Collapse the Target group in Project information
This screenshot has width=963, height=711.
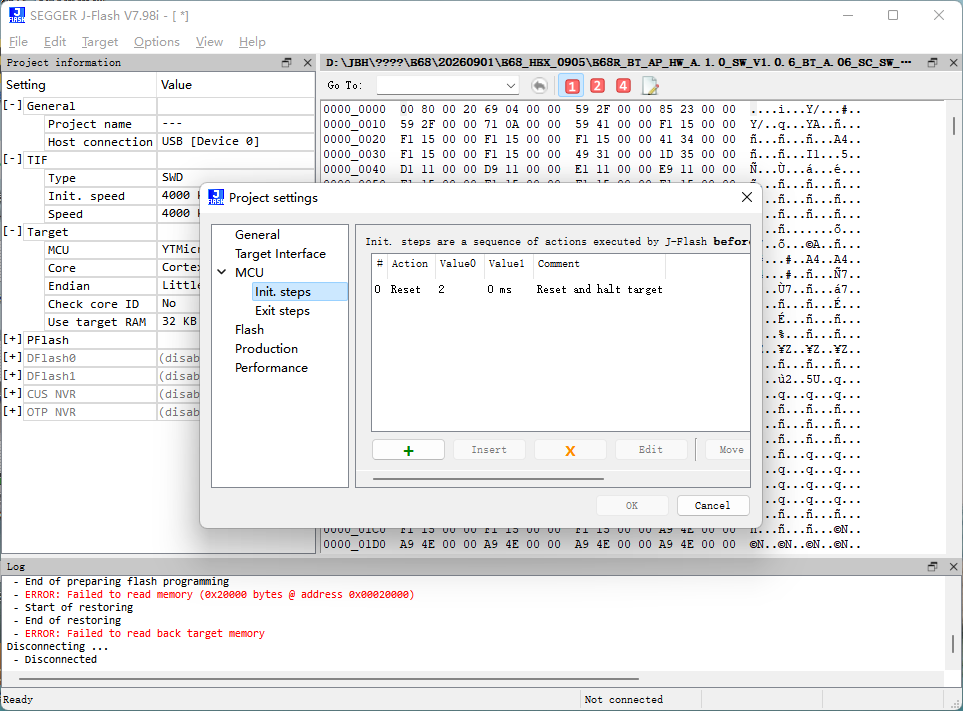click(12, 231)
